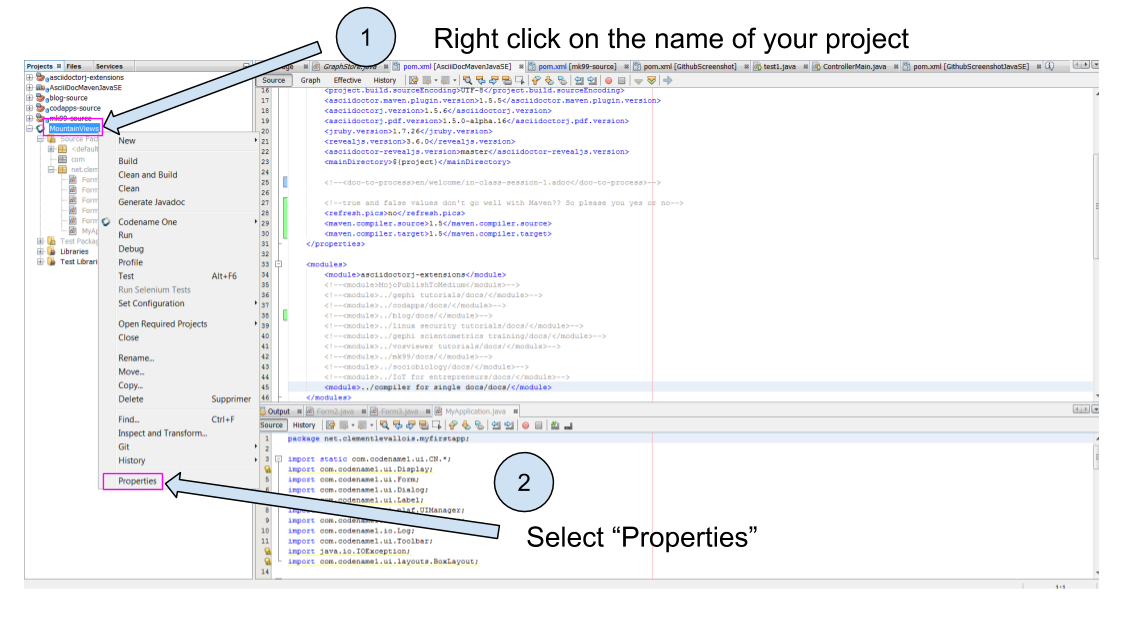Screen dimensions: 1123x638
Task: Click Shift Line Right icon in lower toolbar
Action: pos(508,425)
